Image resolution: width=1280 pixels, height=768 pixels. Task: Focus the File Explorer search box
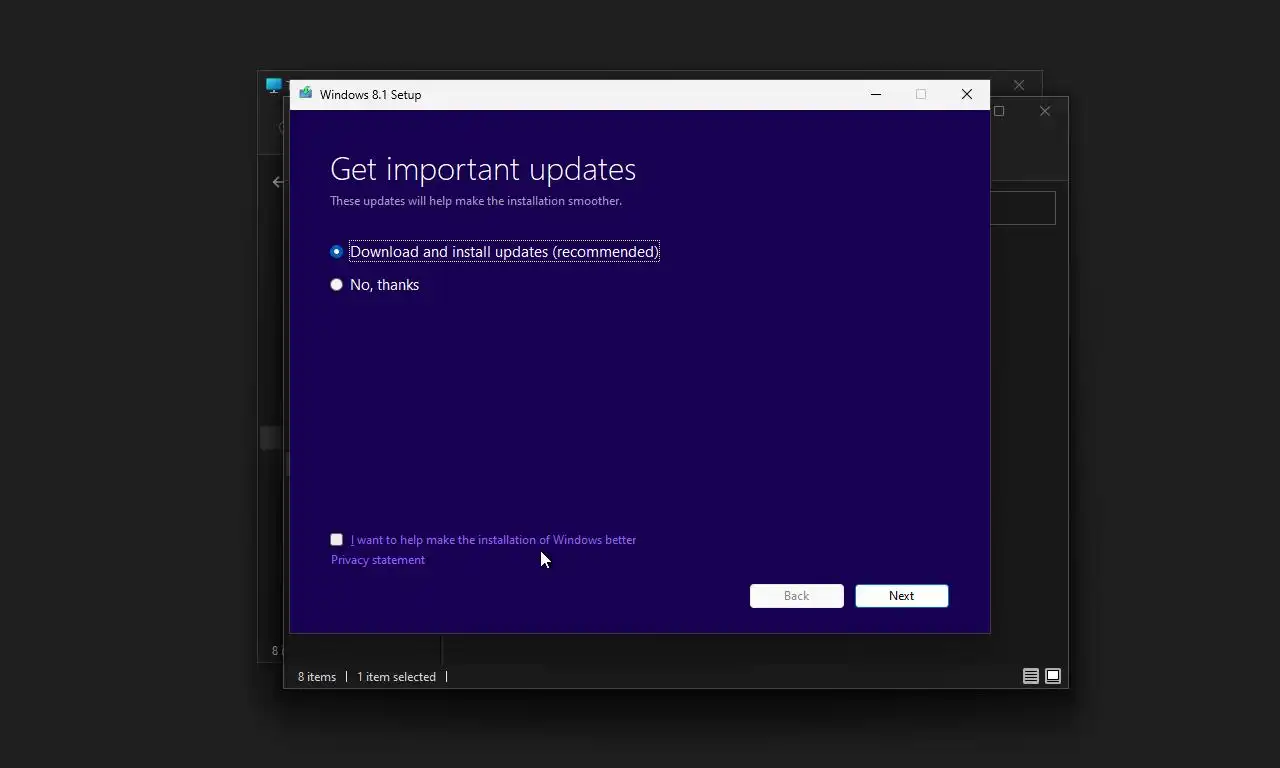1022,208
